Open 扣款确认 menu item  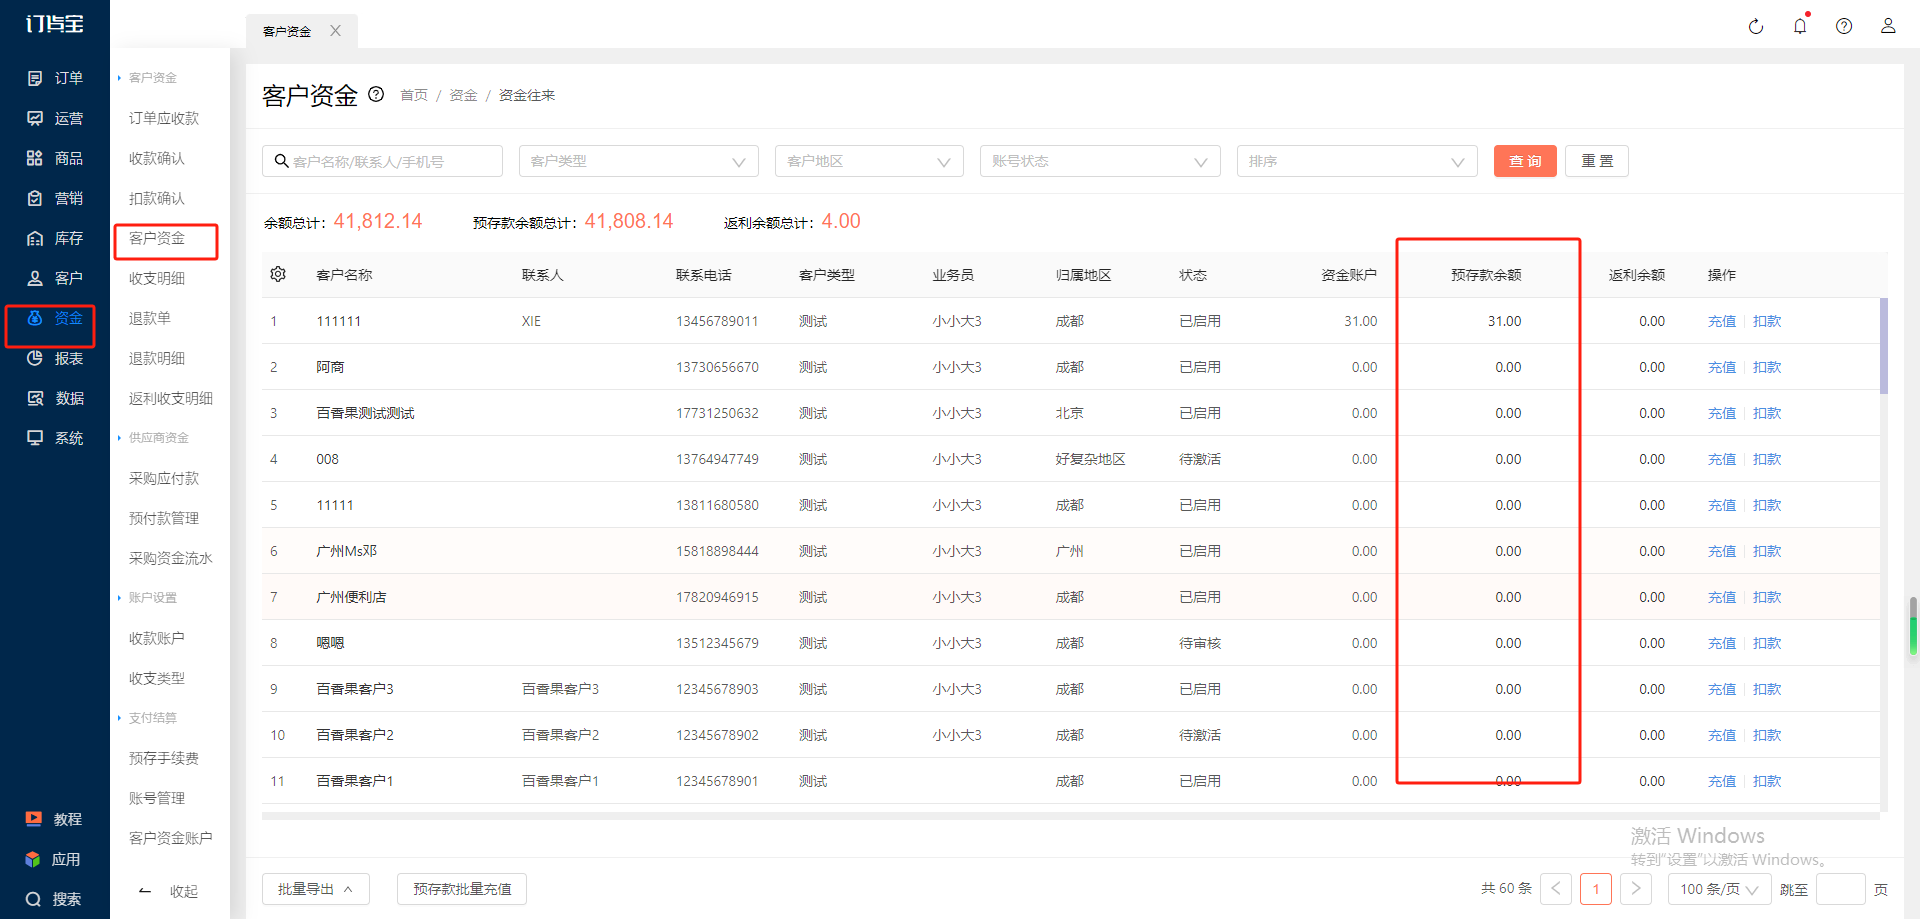157,198
